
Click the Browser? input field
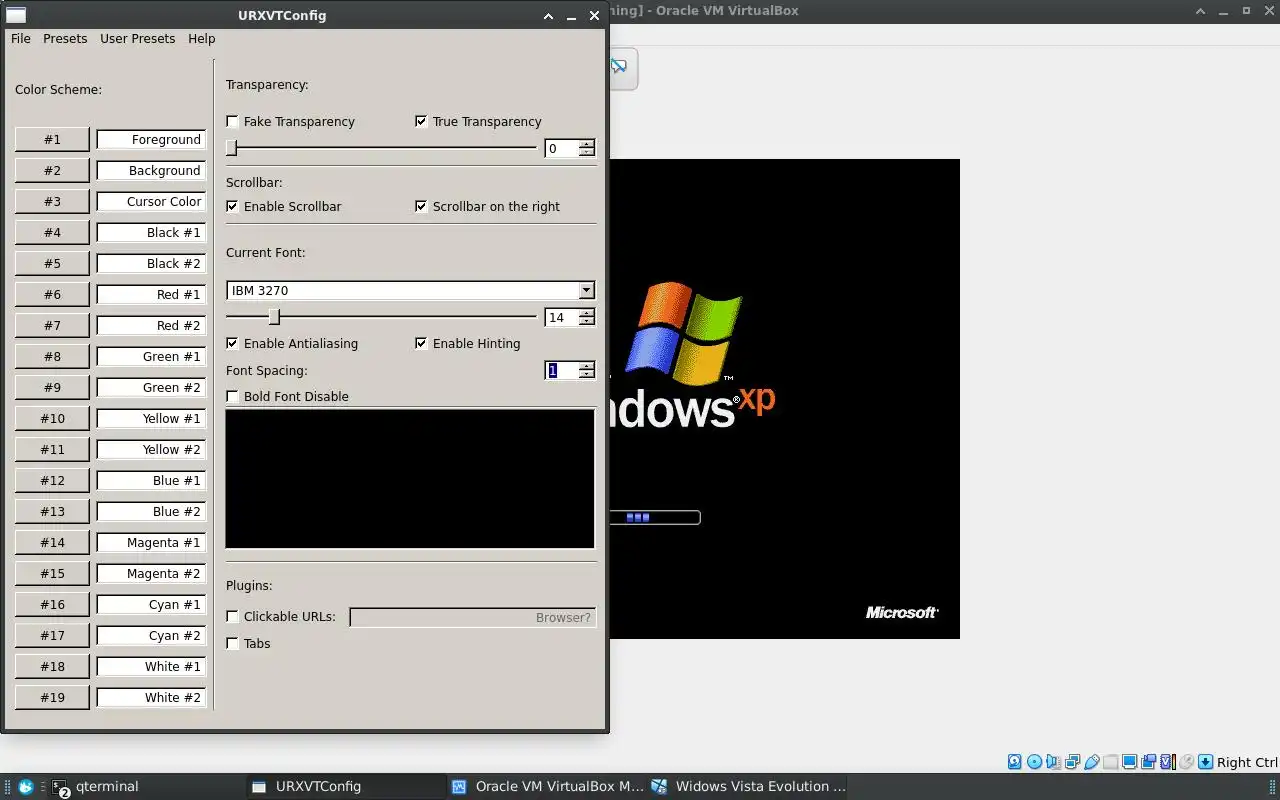pyautogui.click(x=472, y=617)
